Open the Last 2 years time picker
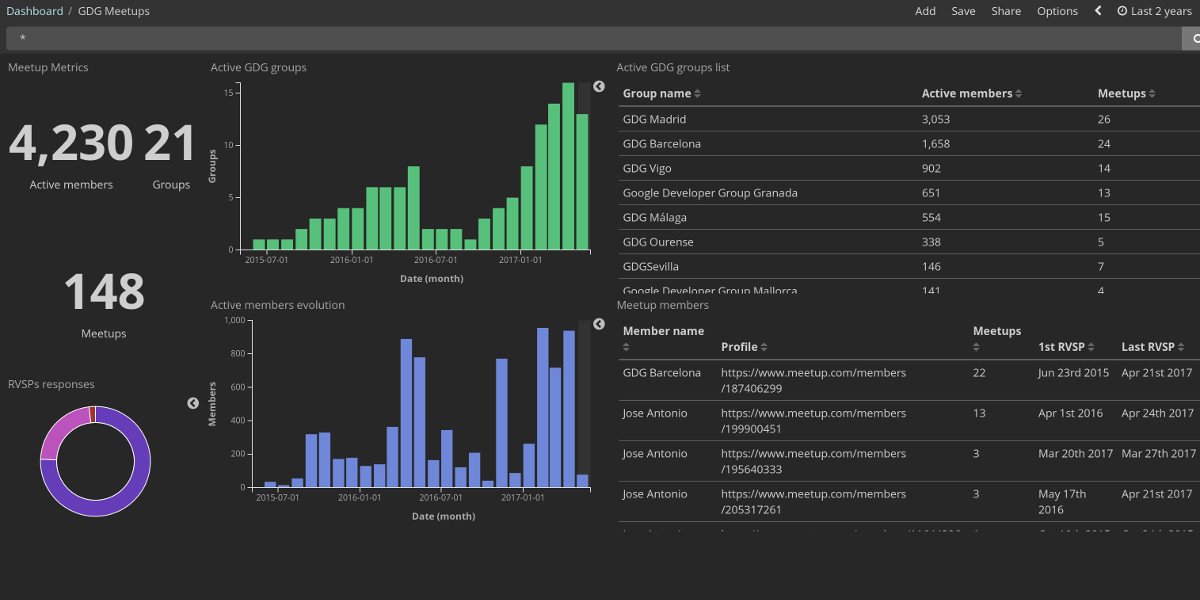The height and width of the screenshot is (600, 1200). point(1154,11)
